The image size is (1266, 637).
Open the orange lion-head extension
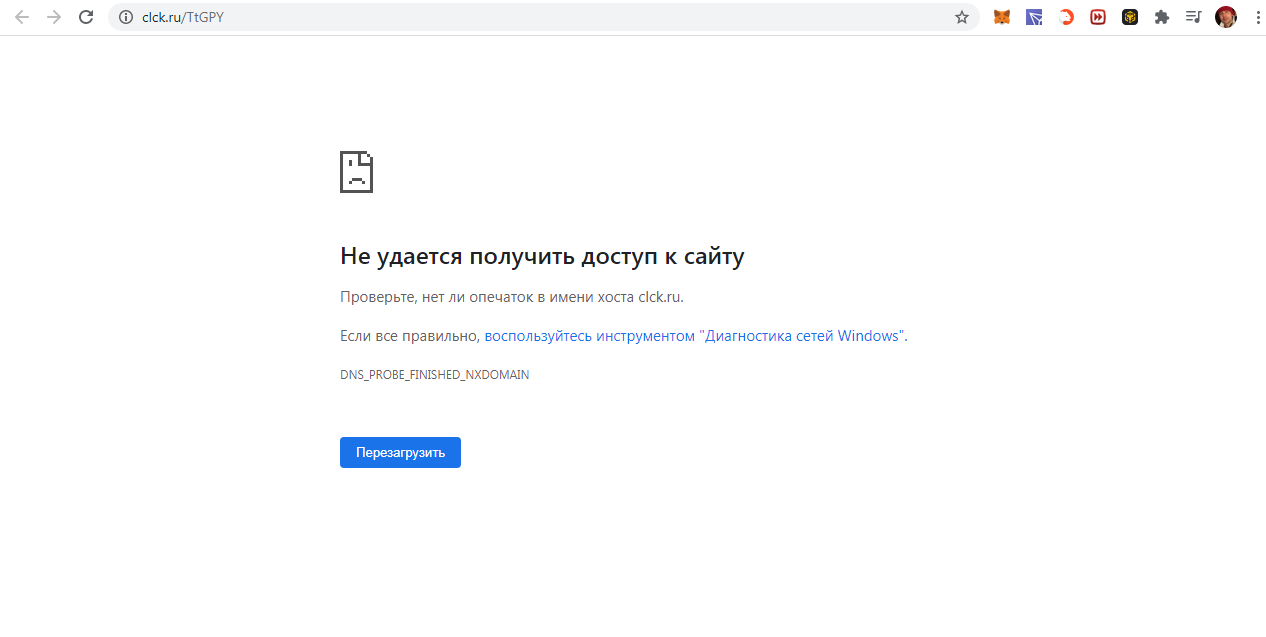point(1066,17)
